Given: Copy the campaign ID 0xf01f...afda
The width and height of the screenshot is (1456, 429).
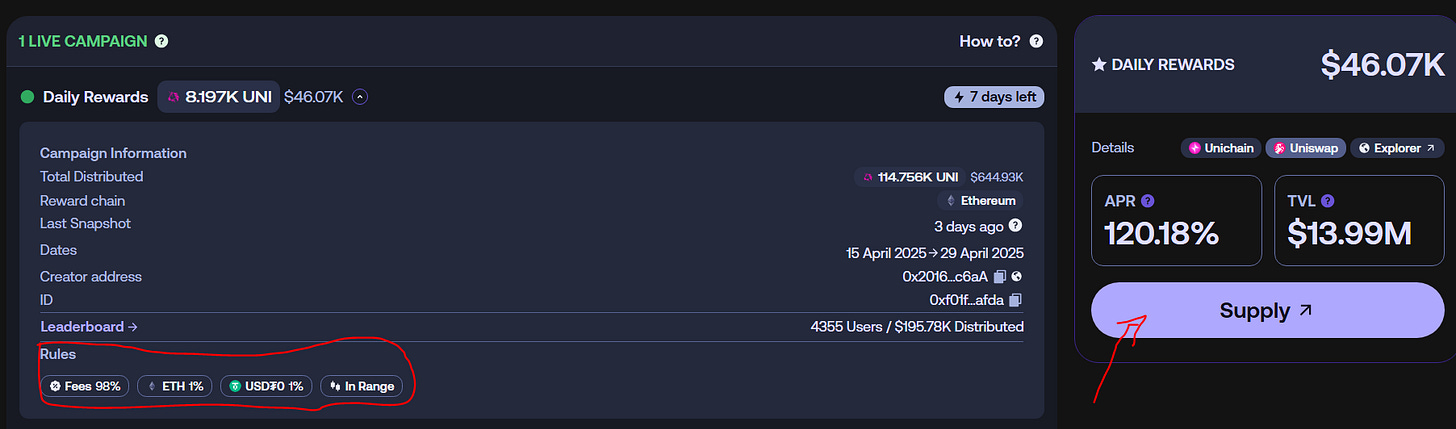Looking at the screenshot, I should point(1016,300).
